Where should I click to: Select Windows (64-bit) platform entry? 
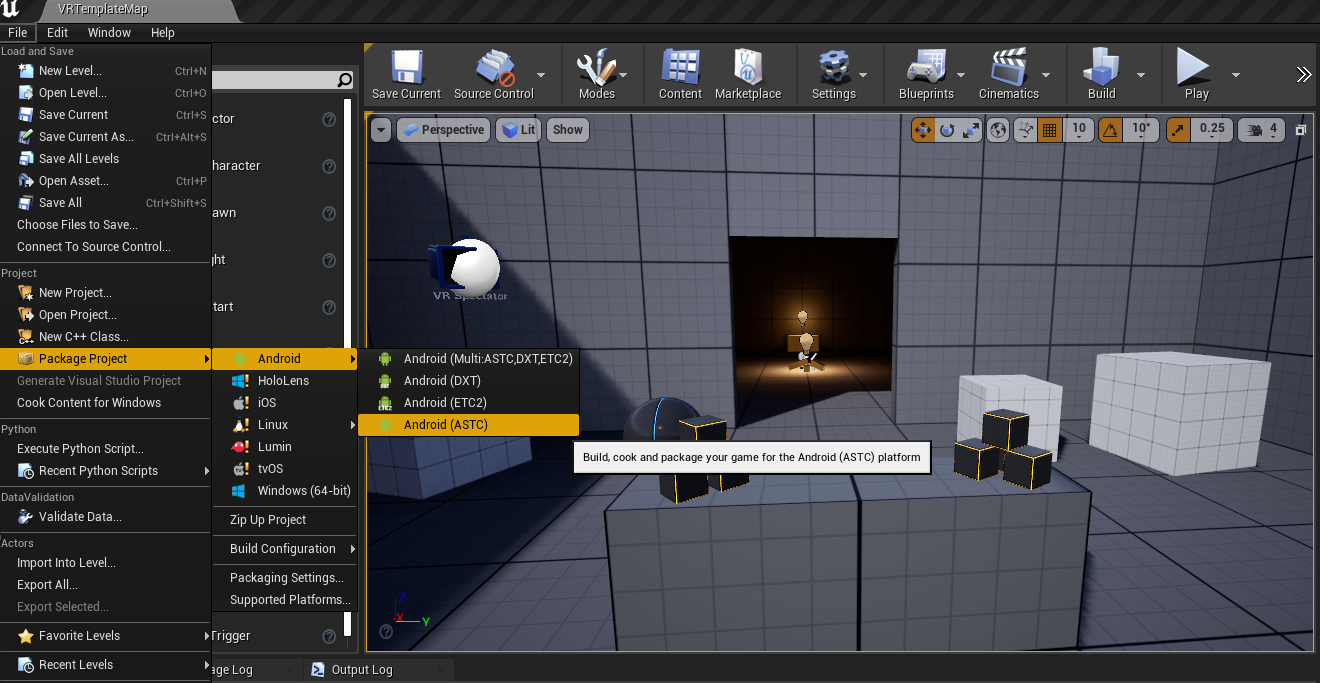pyautogui.click(x=285, y=491)
